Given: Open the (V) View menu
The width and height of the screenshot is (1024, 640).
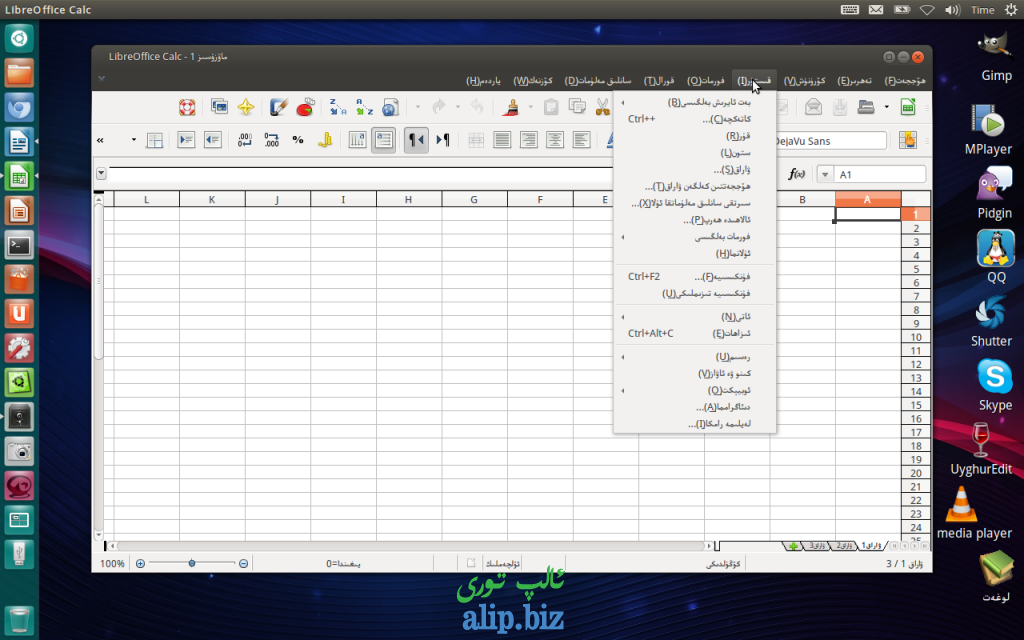Looking at the screenshot, I should [805, 80].
